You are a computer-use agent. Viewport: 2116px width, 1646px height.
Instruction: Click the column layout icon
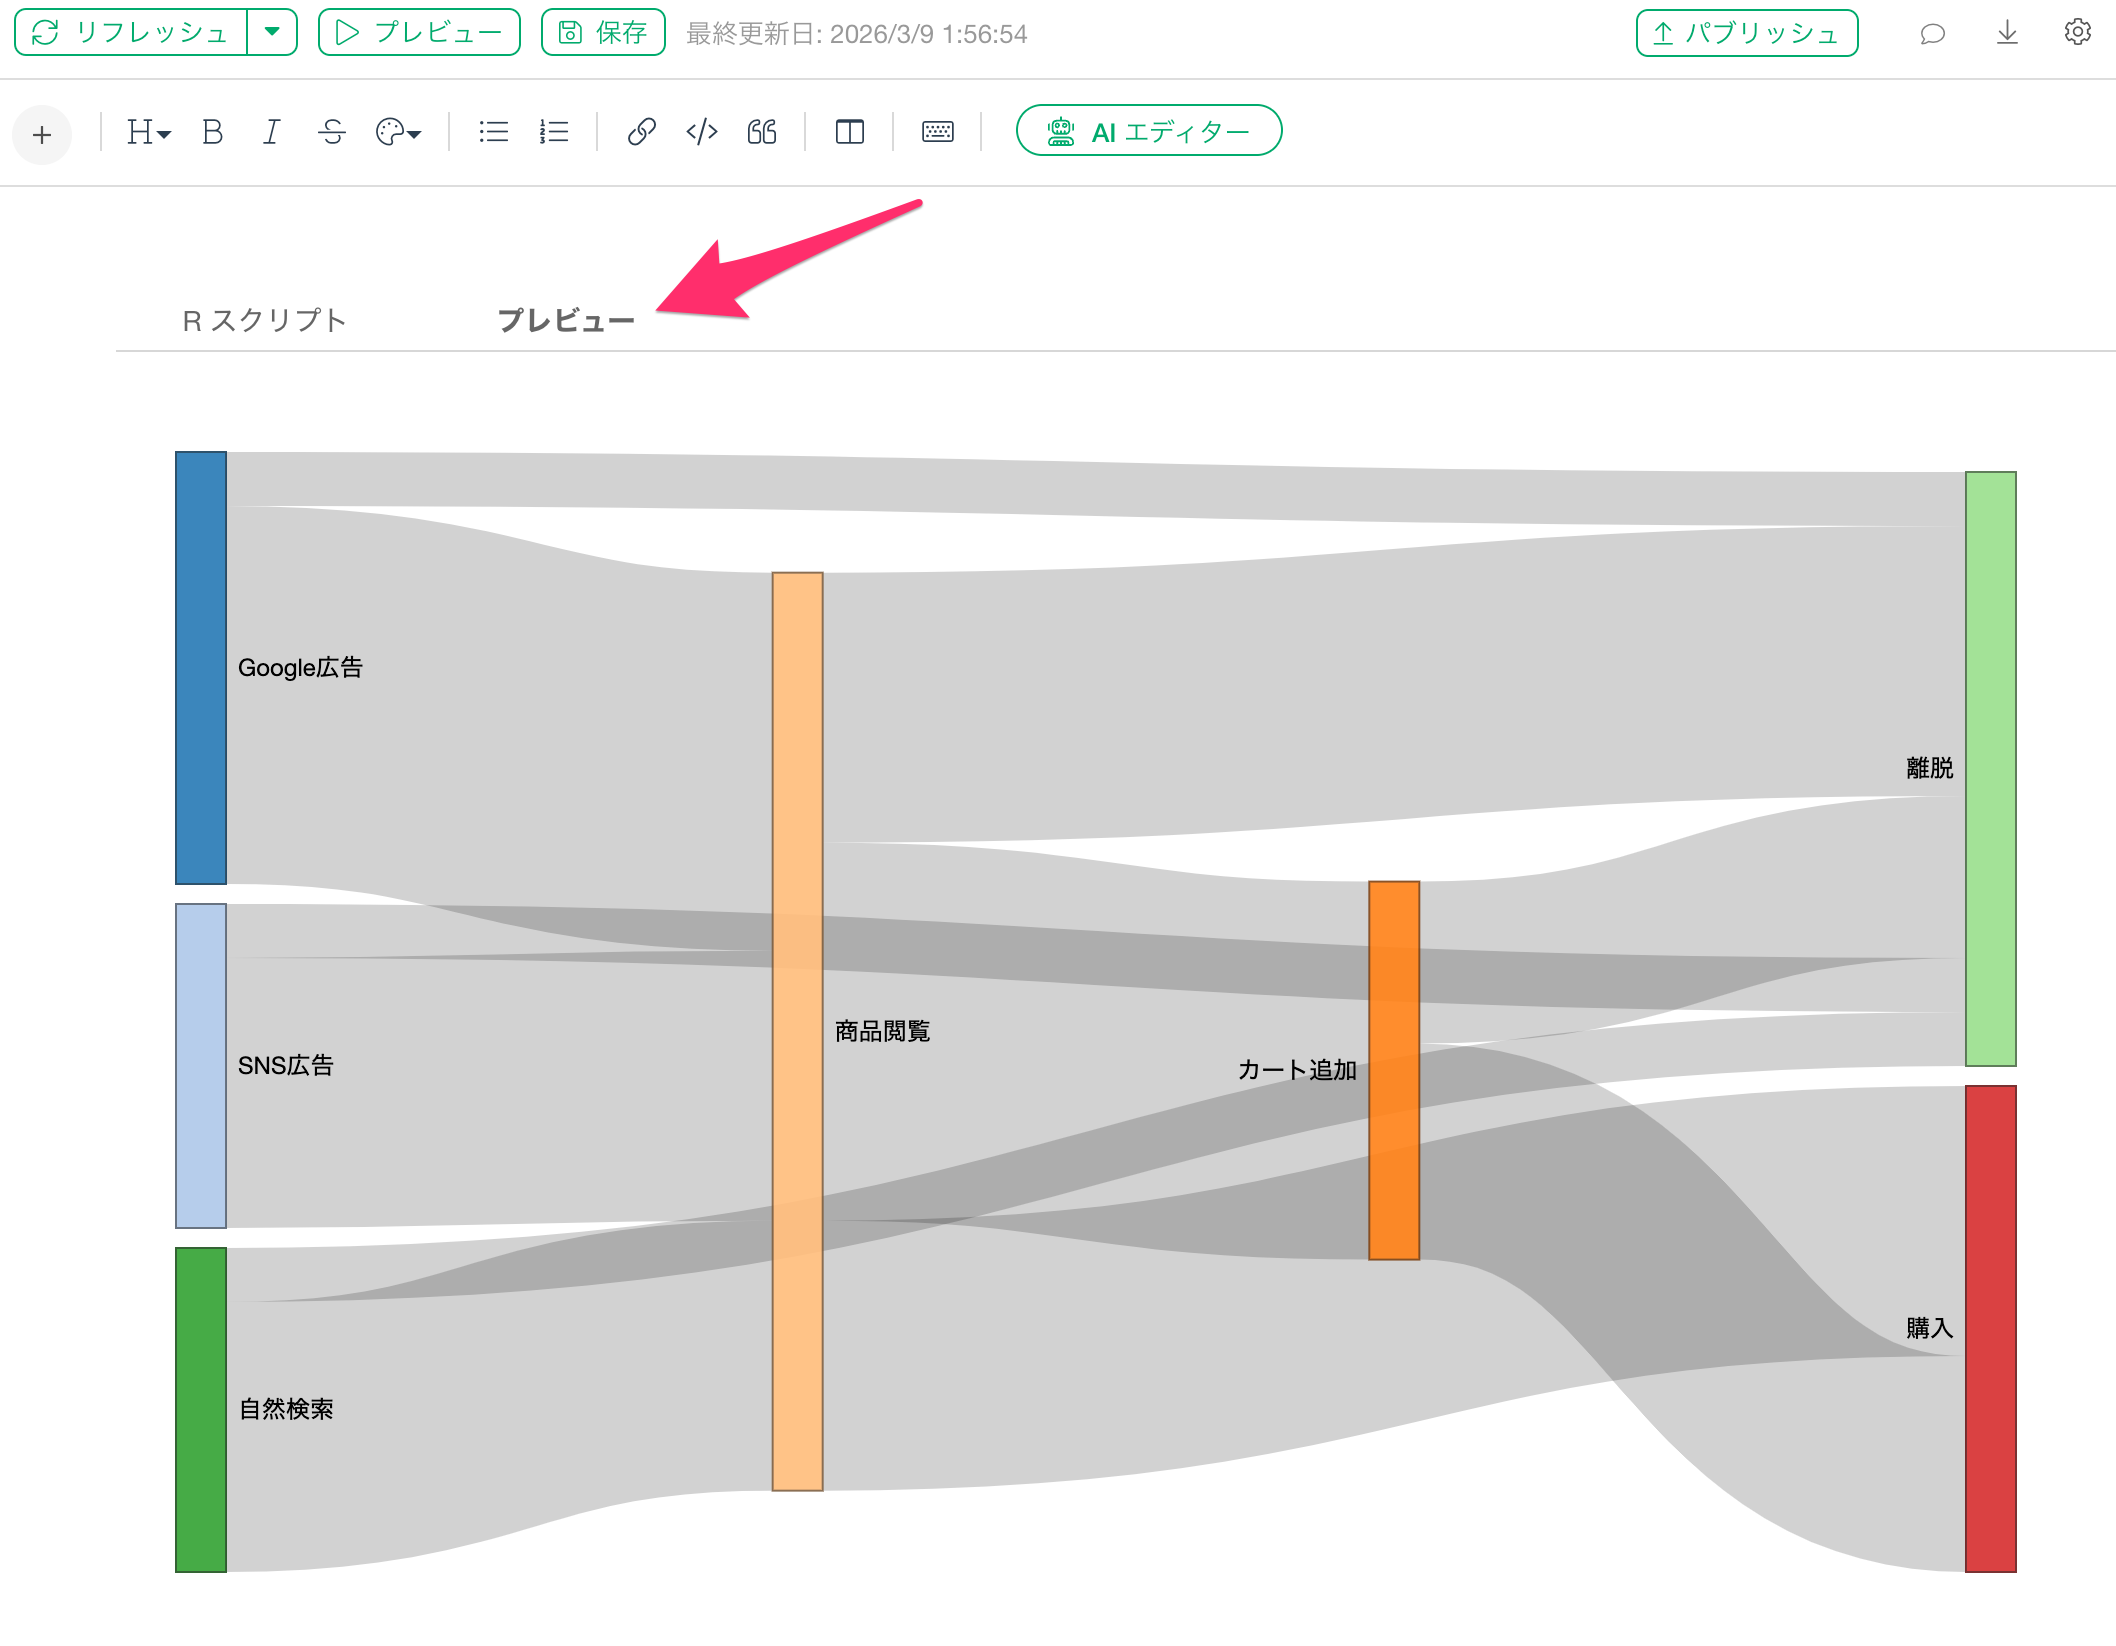pyautogui.click(x=849, y=132)
